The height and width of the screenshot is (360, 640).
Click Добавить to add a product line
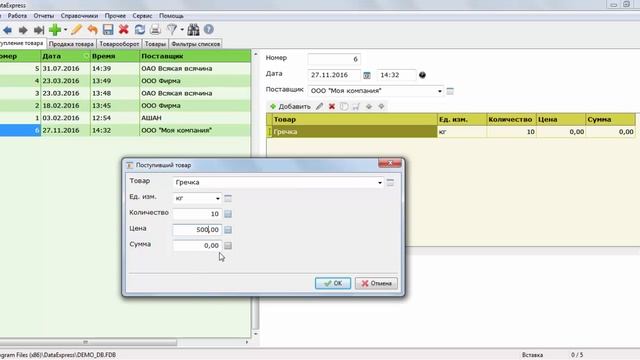(x=290, y=107)
